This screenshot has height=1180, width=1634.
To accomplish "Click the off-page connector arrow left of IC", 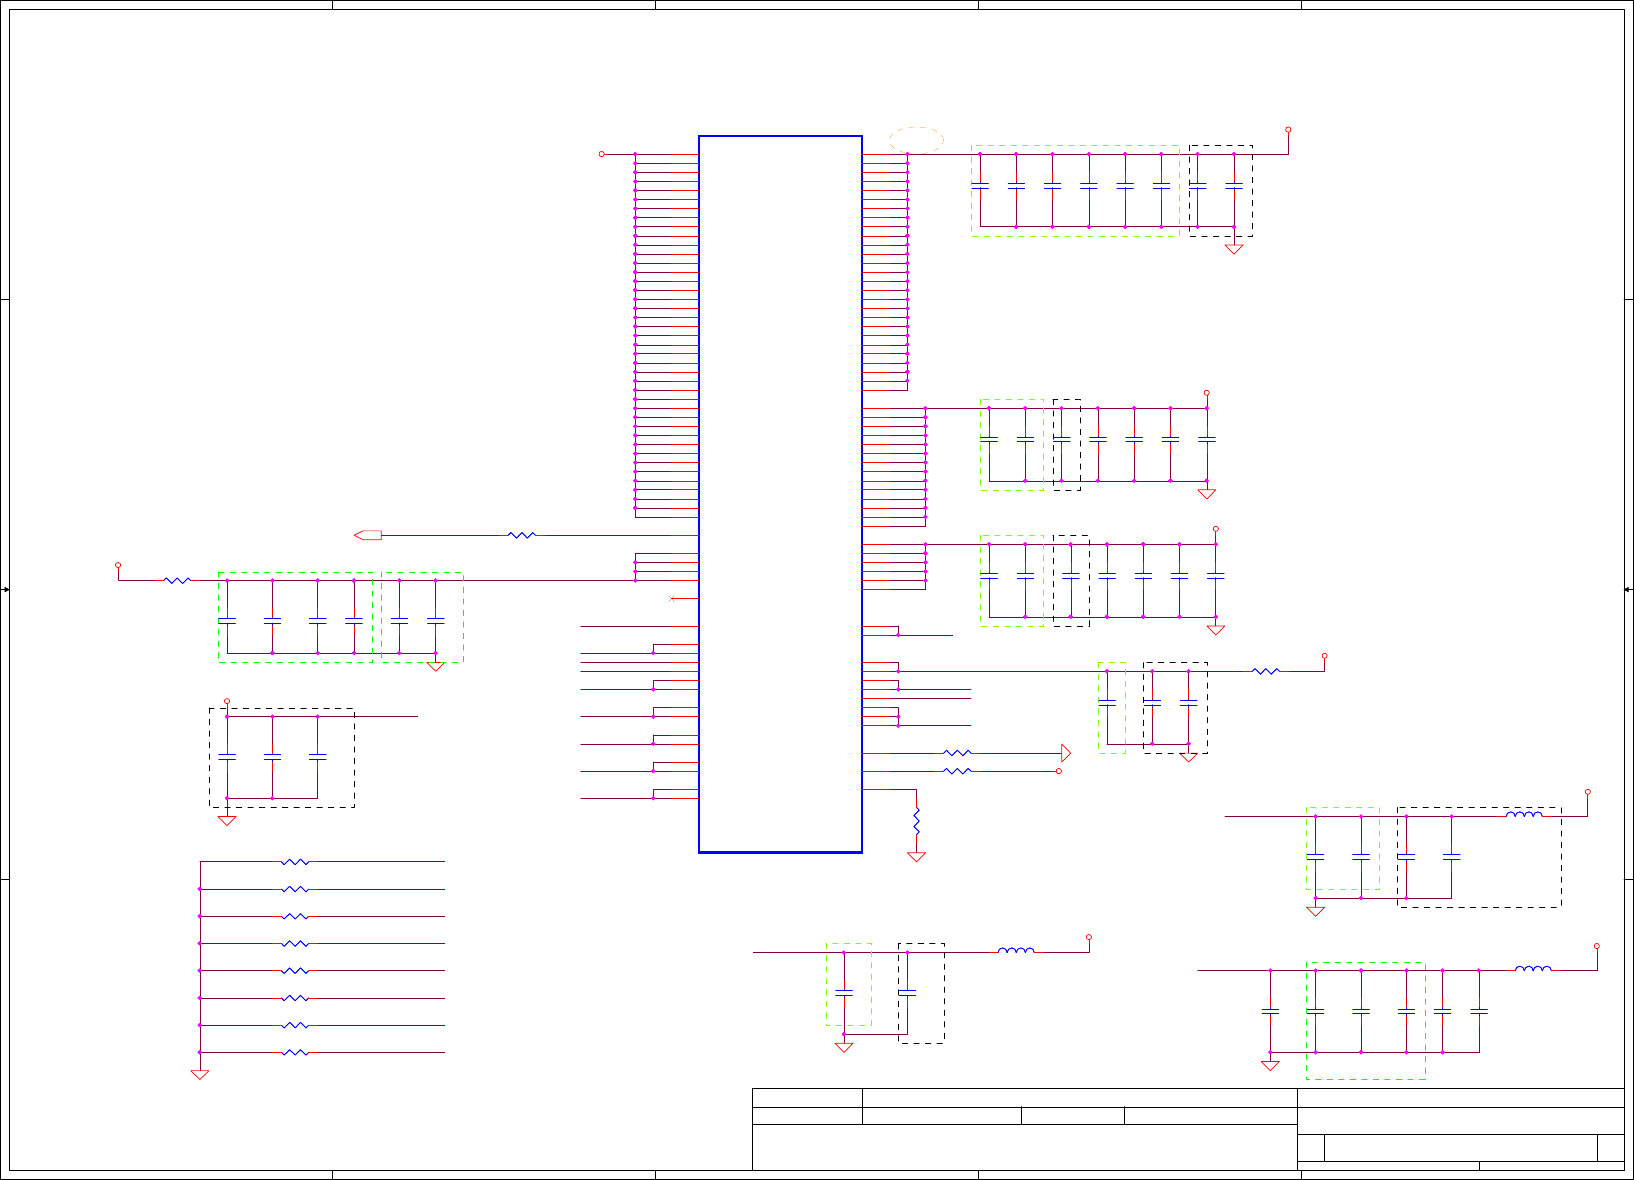I will [x=368, y=535].
